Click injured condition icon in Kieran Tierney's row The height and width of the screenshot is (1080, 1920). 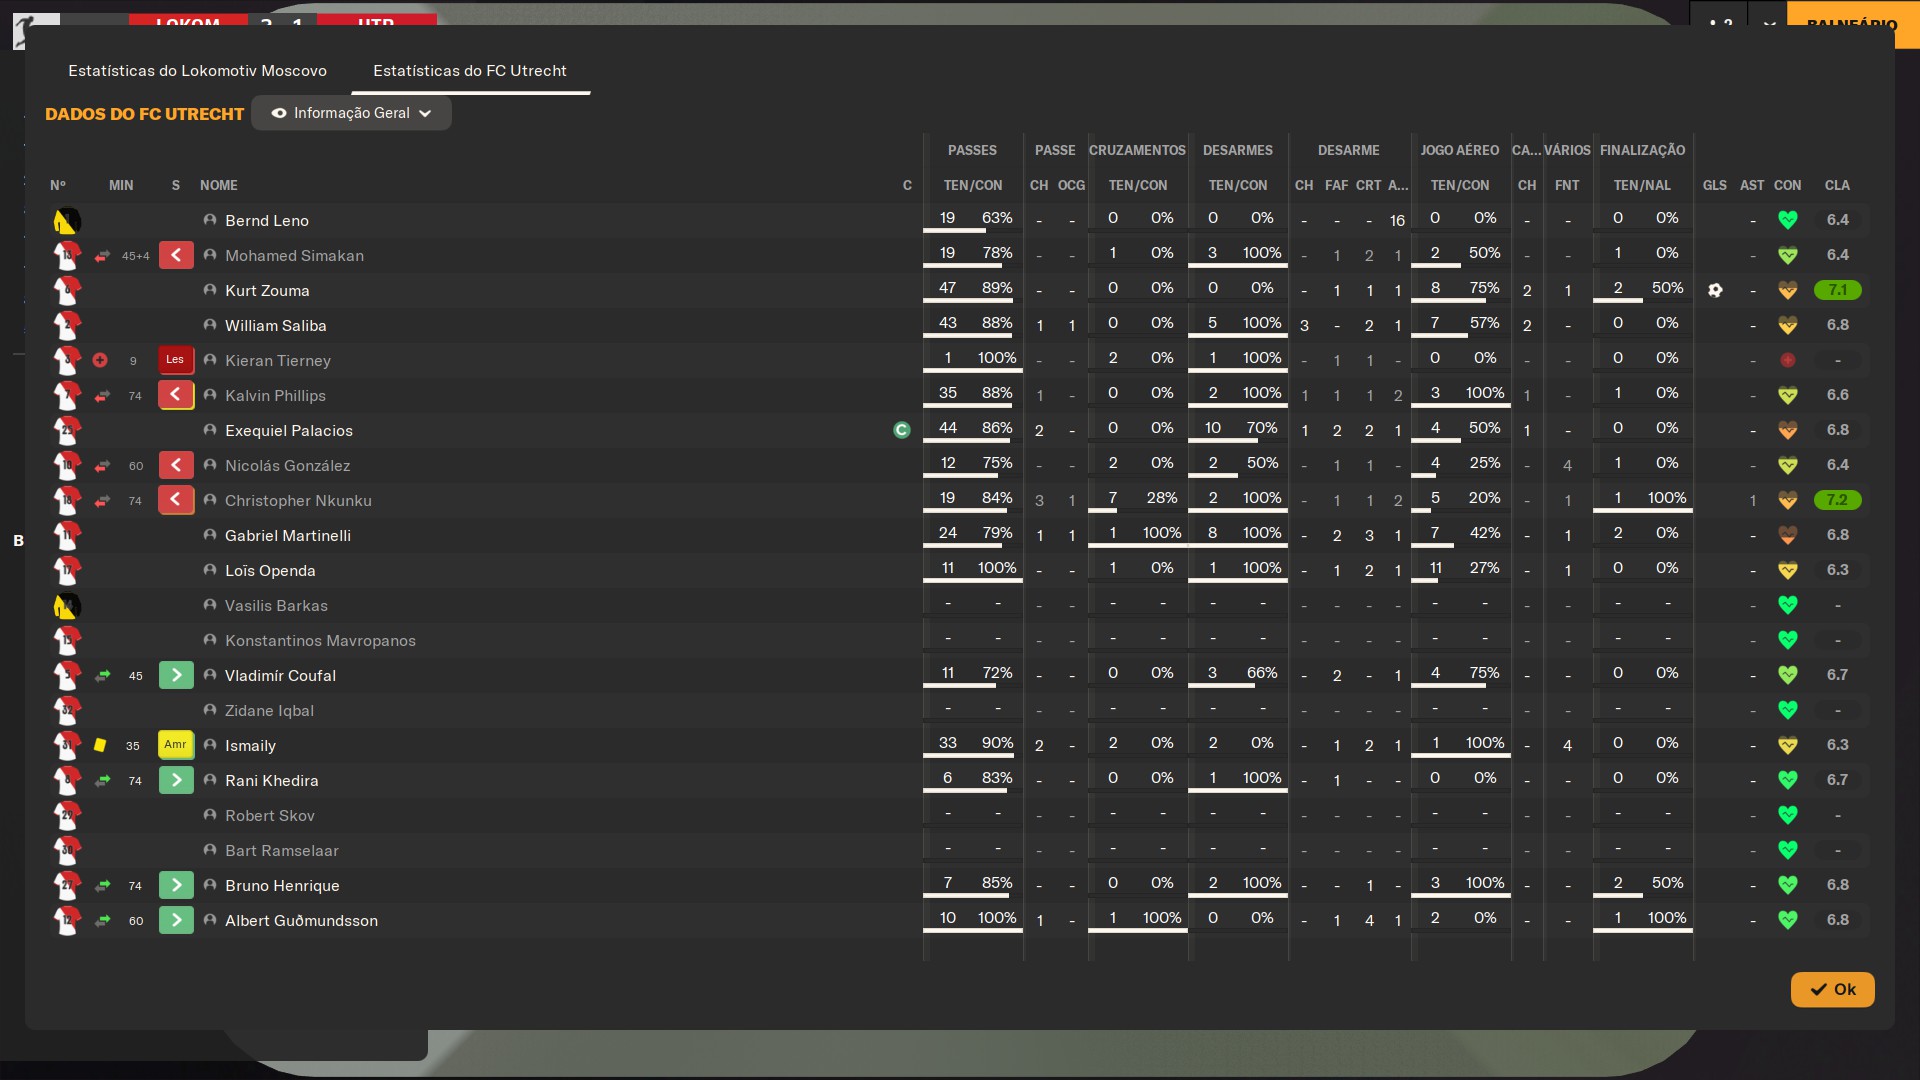(x=1788, y=360)
